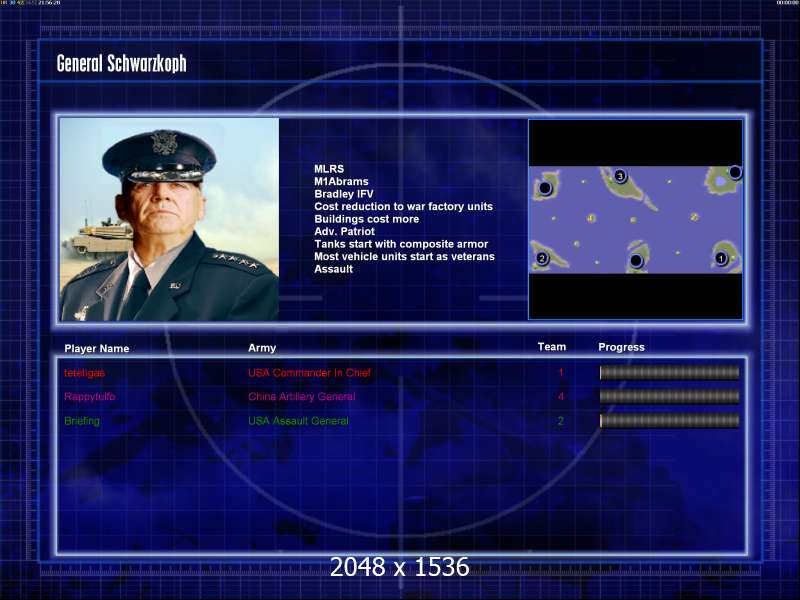Click the "Player Name" column header

[97, 348]
